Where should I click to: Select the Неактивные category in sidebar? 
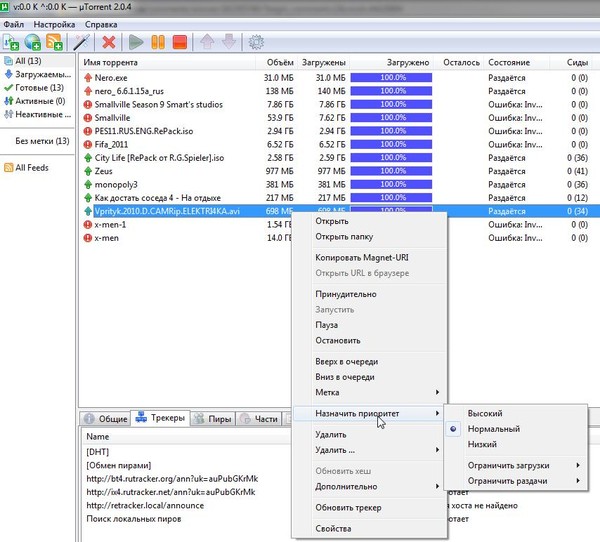point(38,114)
